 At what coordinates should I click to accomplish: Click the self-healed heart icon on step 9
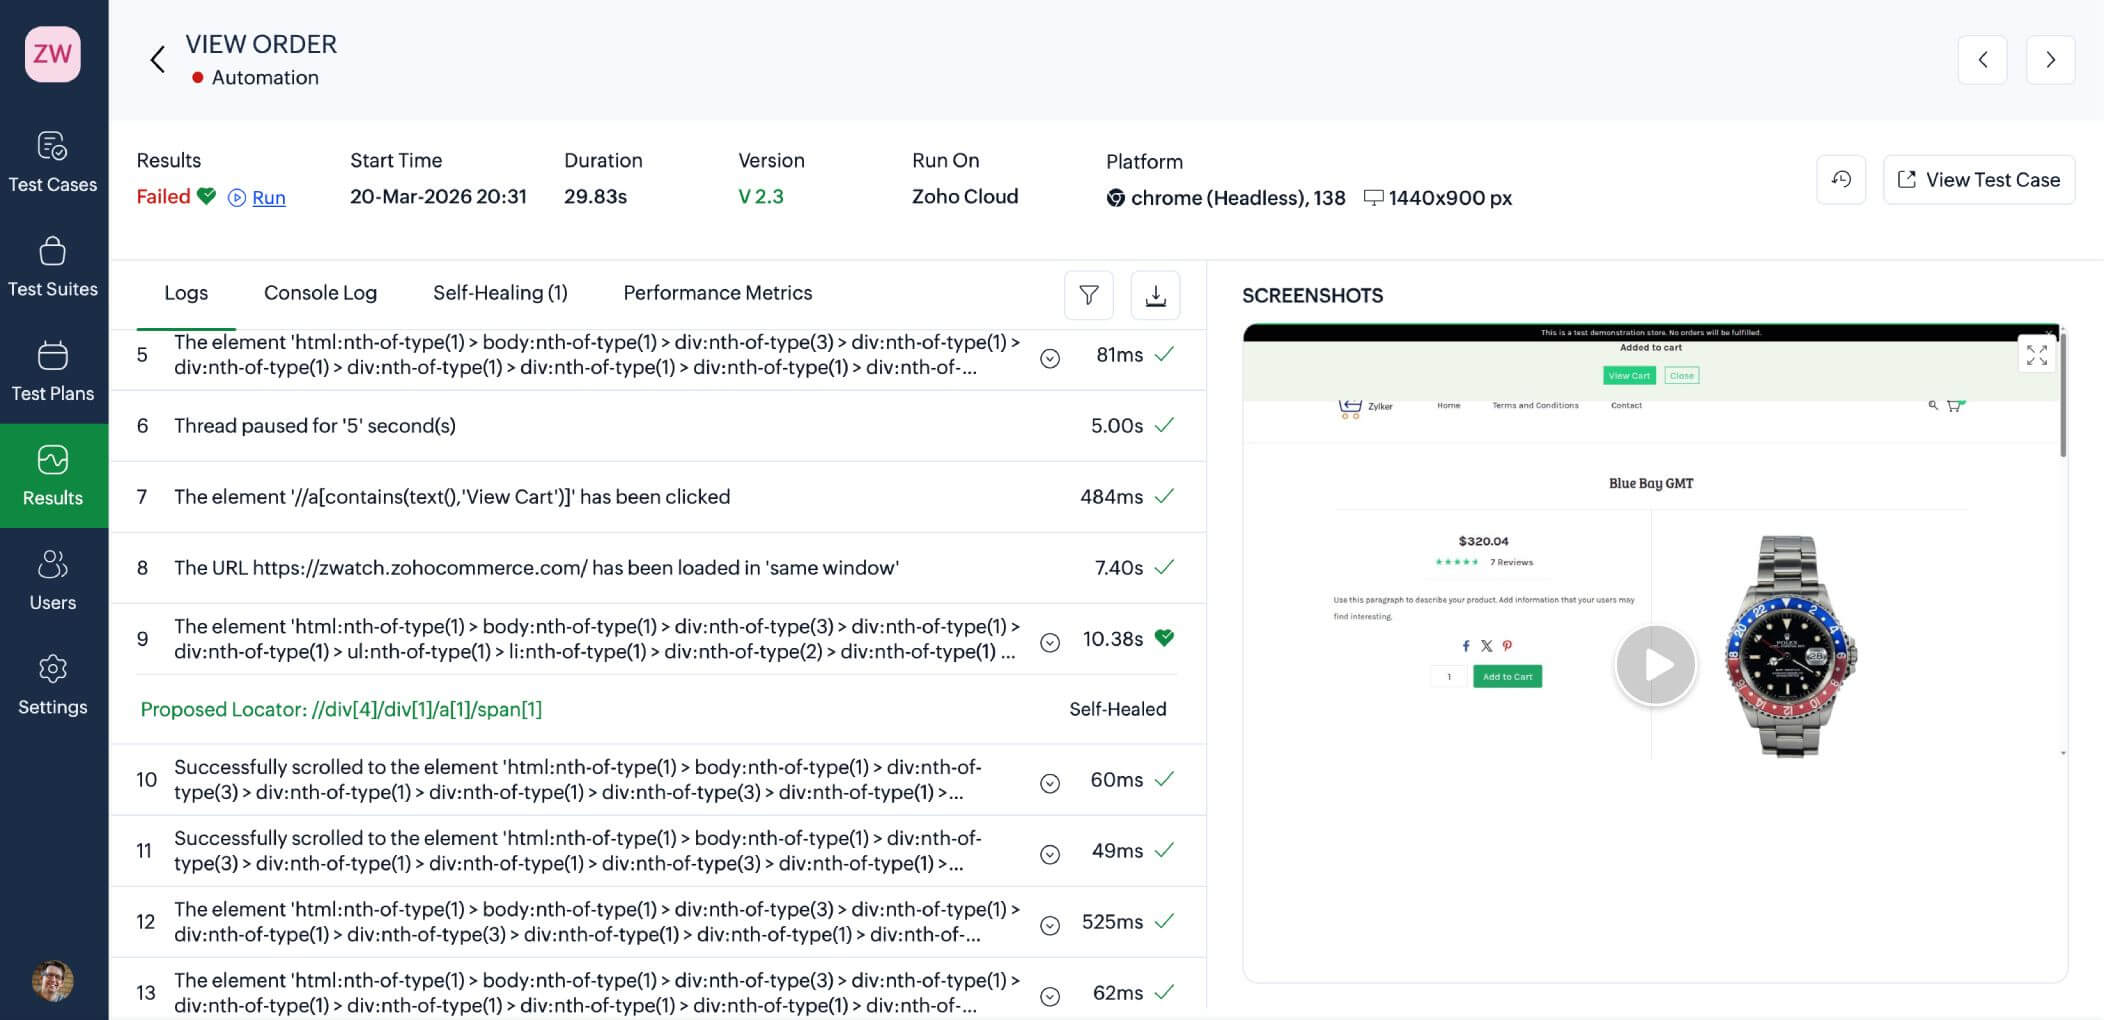point(1164,638)
